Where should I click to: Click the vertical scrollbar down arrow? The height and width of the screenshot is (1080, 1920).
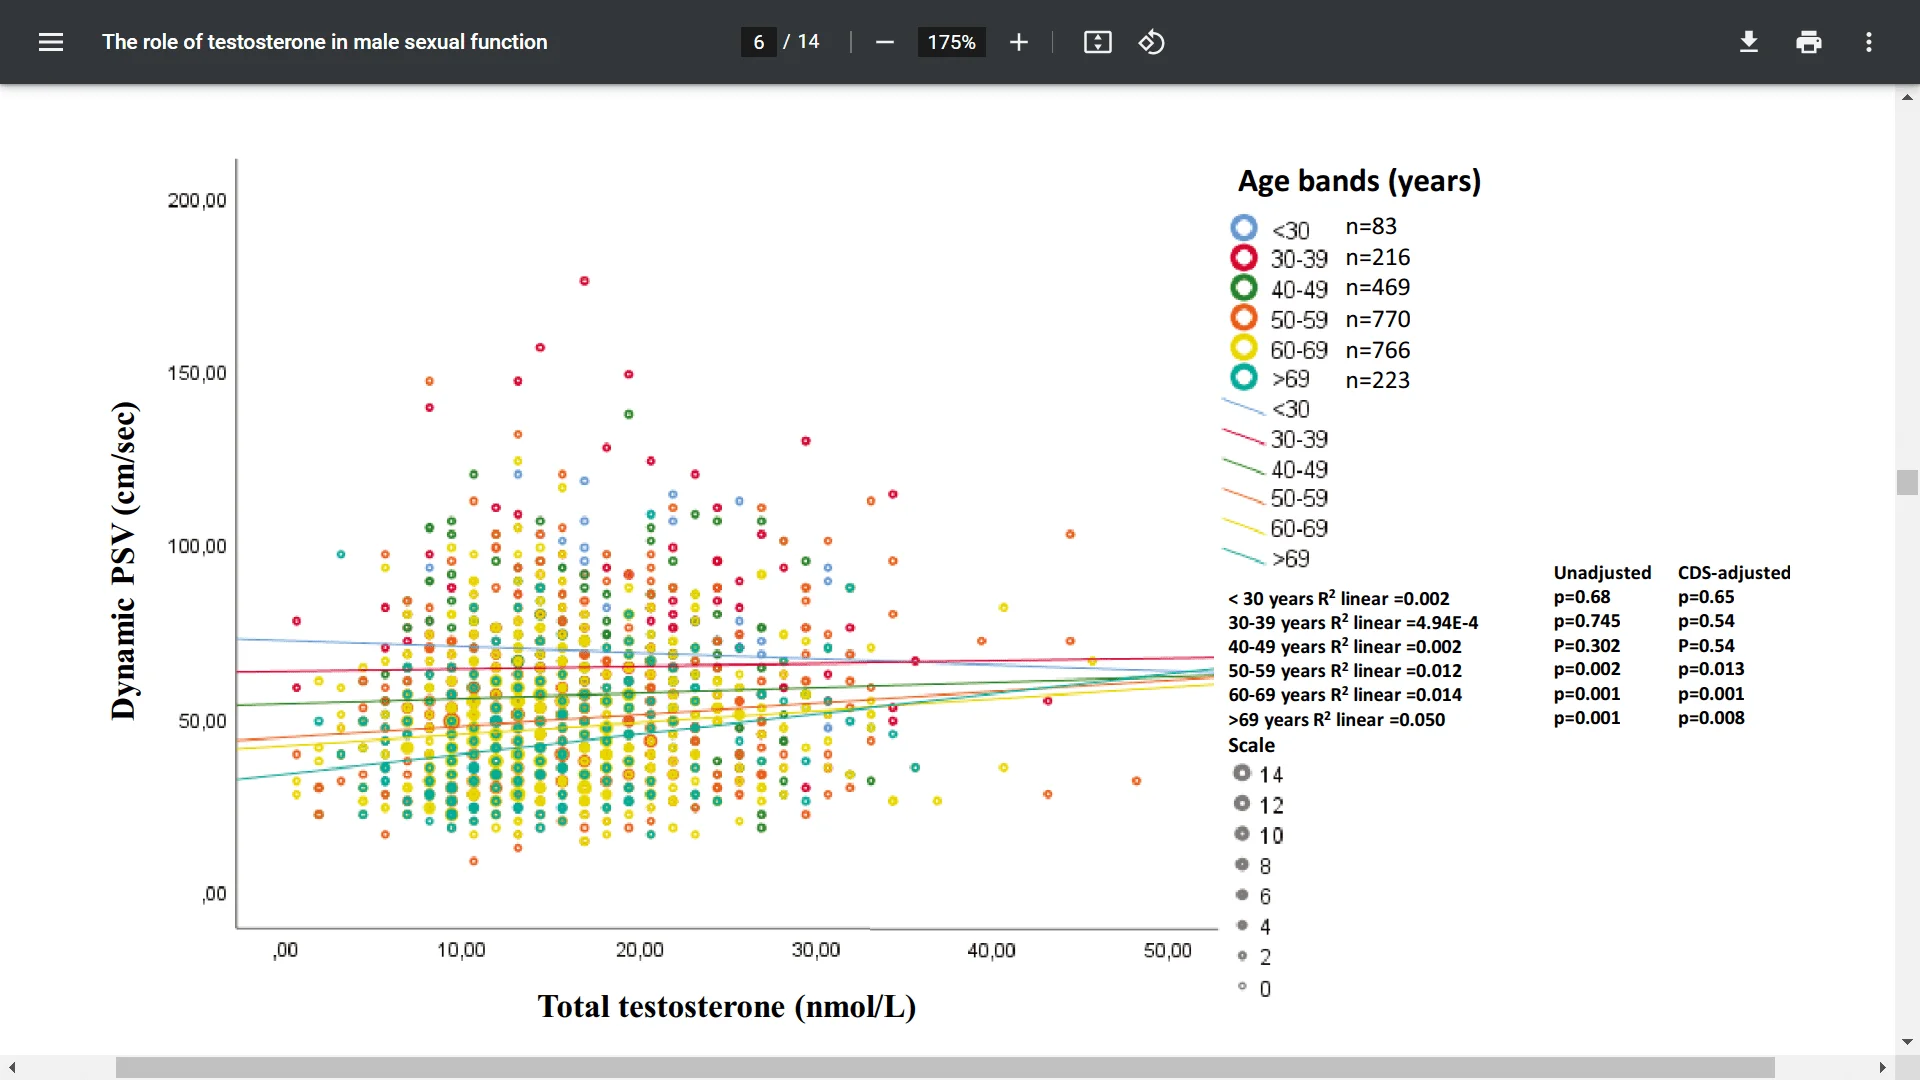coord(1907,1041)
